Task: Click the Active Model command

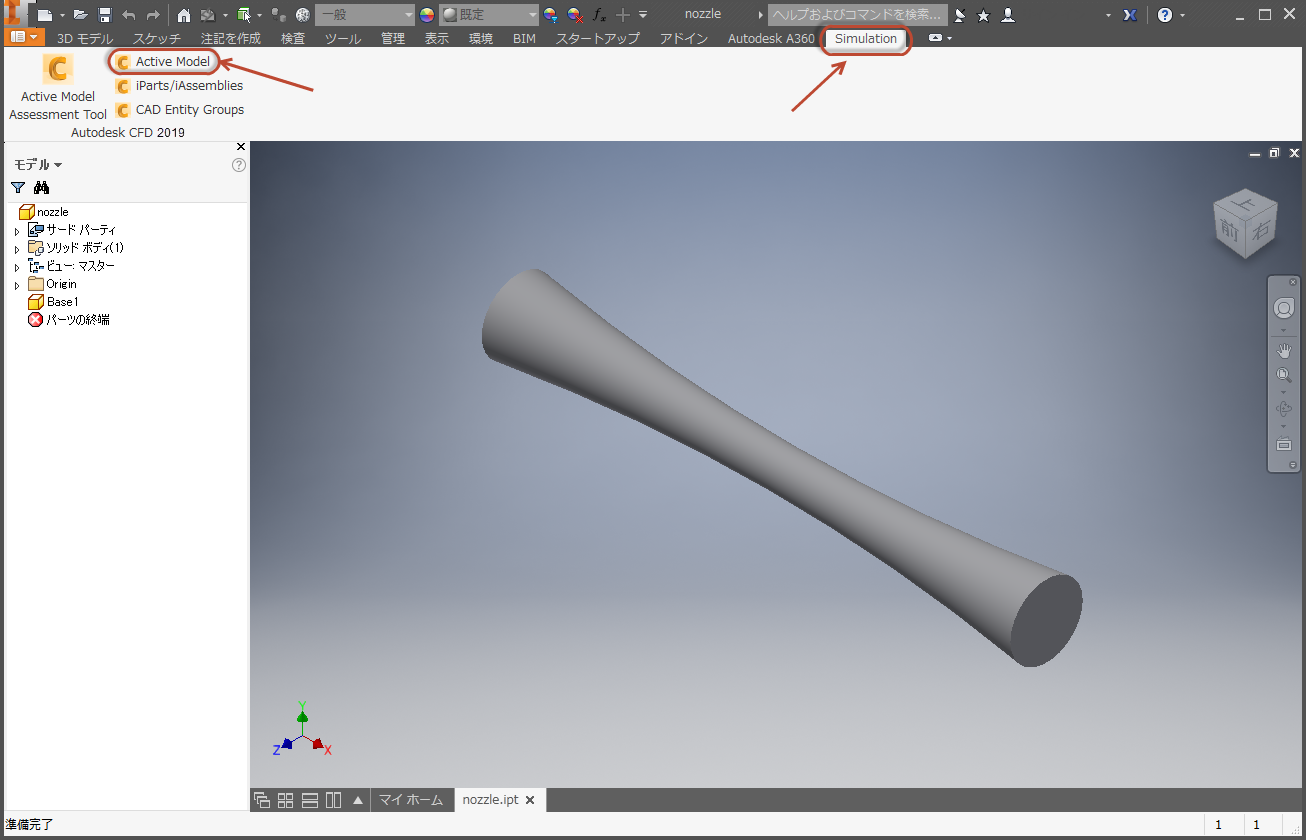Action: coord(163,61)
